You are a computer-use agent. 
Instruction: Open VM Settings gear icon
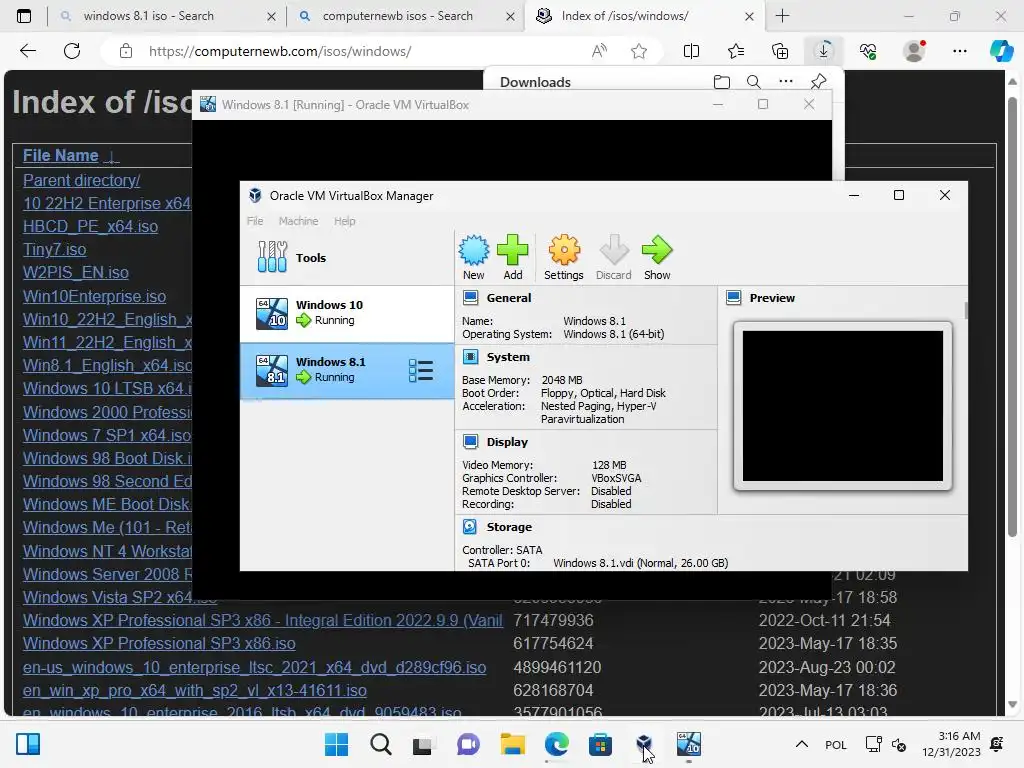(x=564, y=257)
